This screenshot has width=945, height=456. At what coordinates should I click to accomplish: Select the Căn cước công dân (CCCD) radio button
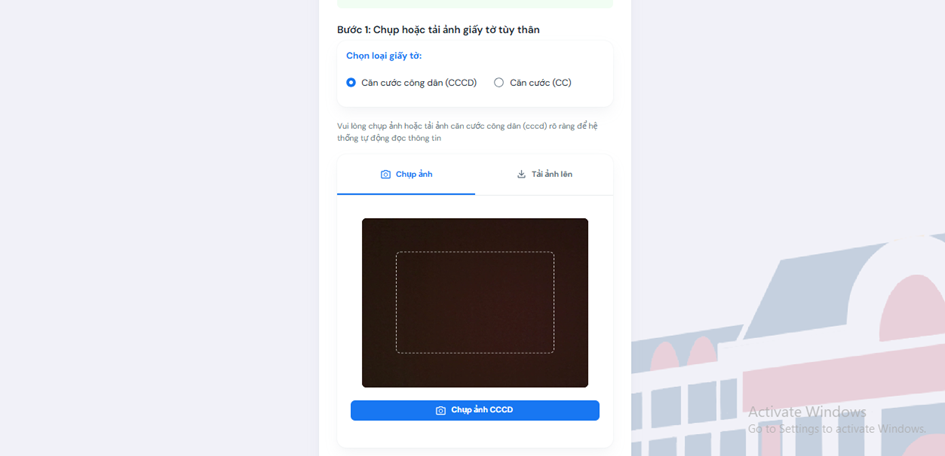pos(351,83)
